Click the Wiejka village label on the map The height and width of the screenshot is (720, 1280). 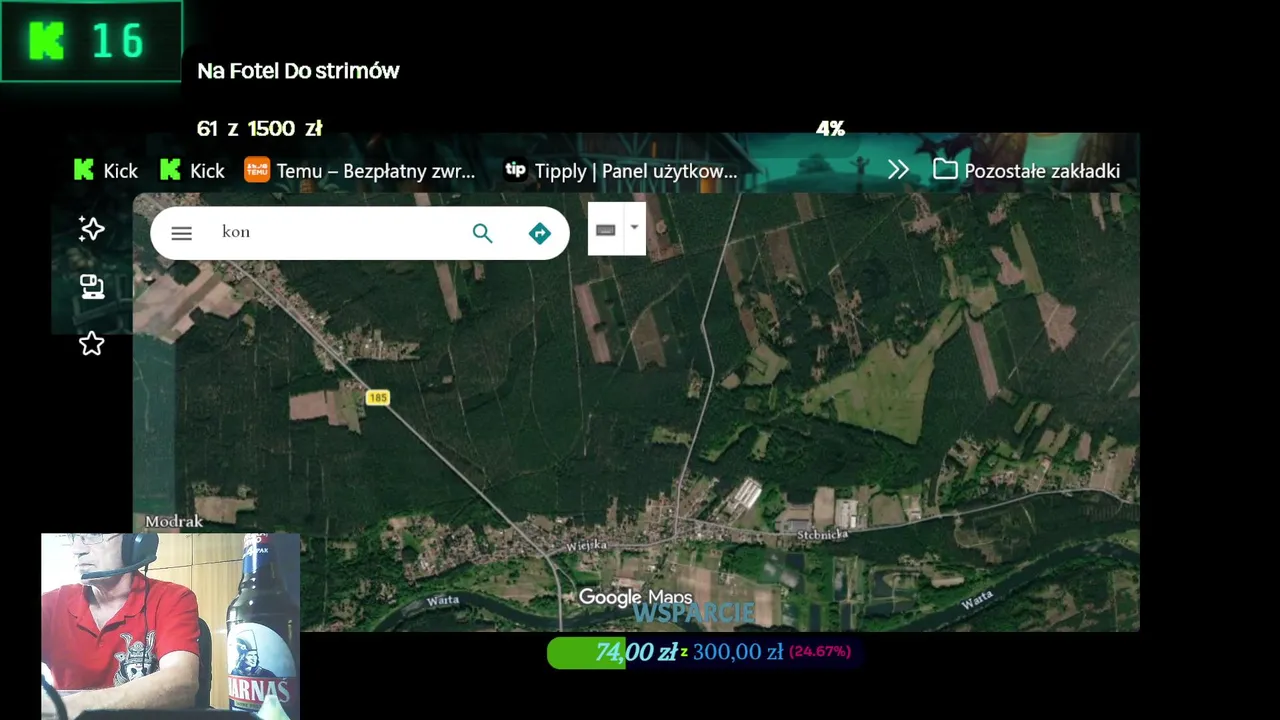(586, 546)
